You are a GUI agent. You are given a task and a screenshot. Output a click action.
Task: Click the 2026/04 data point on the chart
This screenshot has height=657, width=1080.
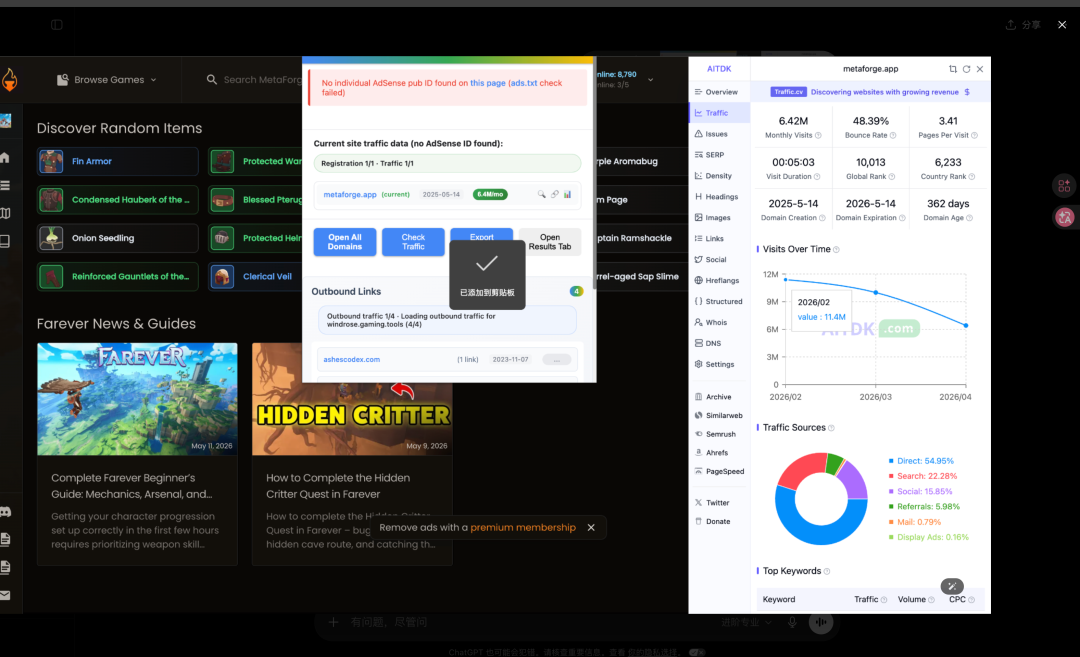tap(966, 325)
